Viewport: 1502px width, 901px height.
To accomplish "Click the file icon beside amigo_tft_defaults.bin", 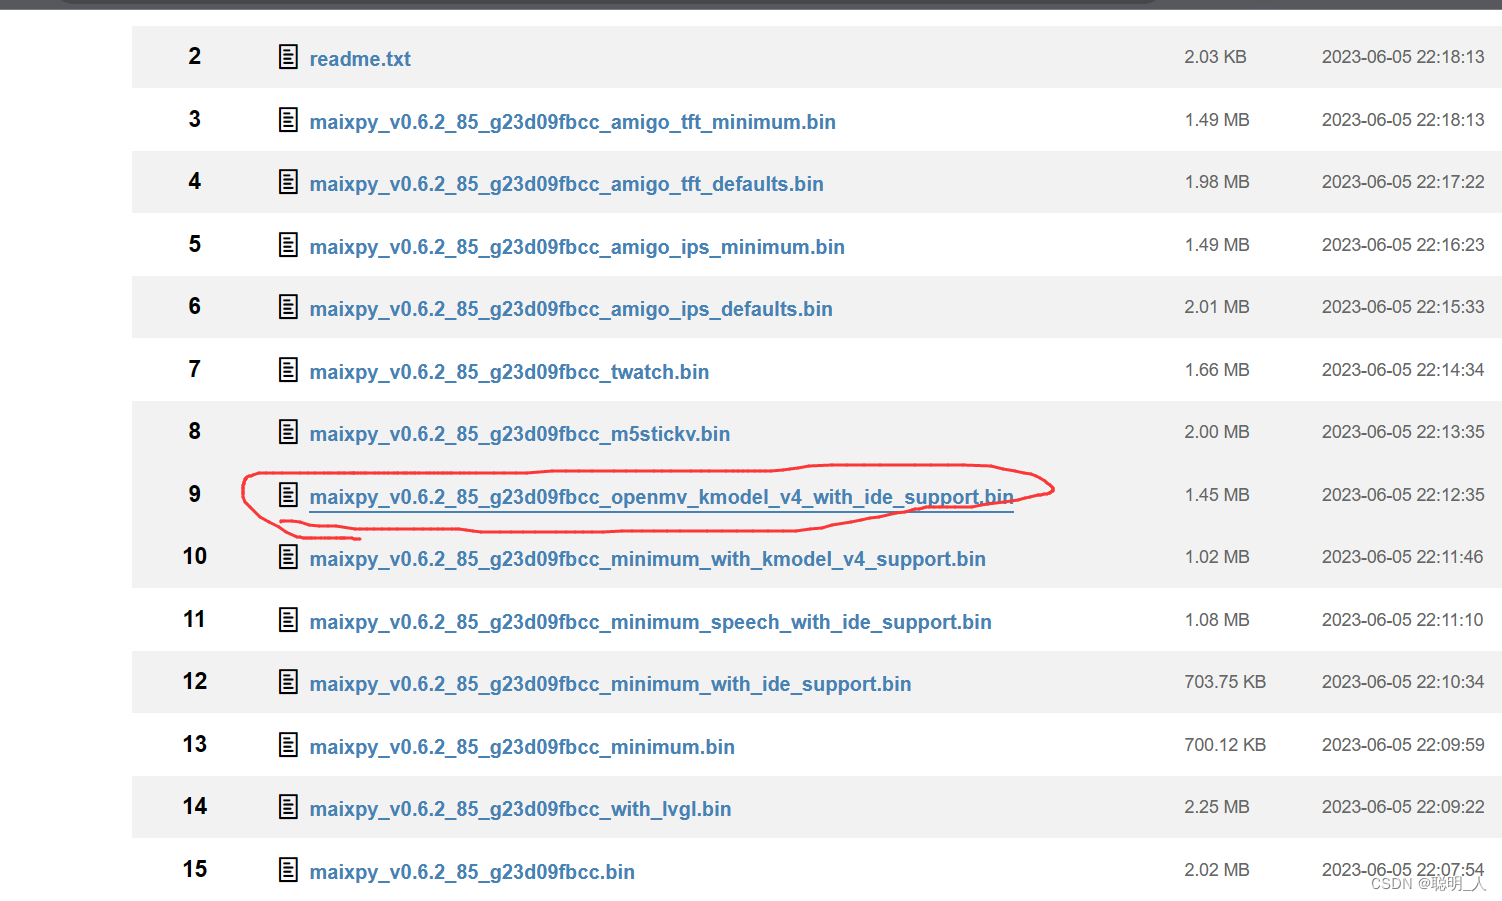I will [x=288, y=182].
